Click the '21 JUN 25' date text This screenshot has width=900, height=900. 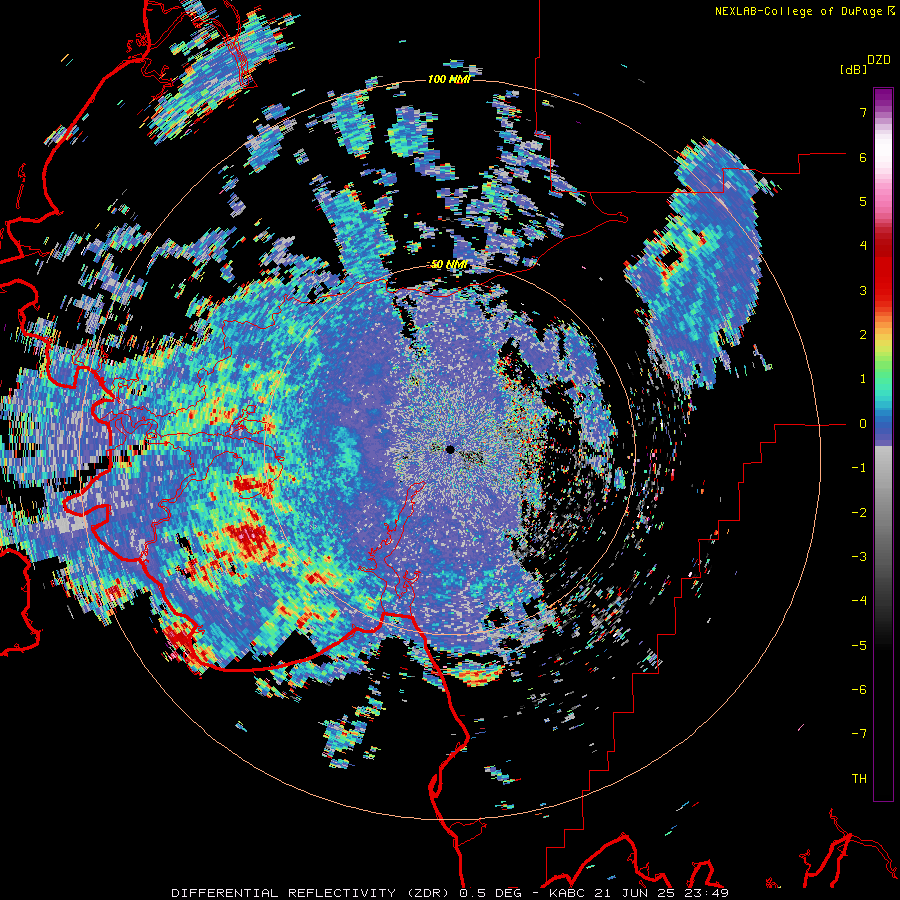635,893
